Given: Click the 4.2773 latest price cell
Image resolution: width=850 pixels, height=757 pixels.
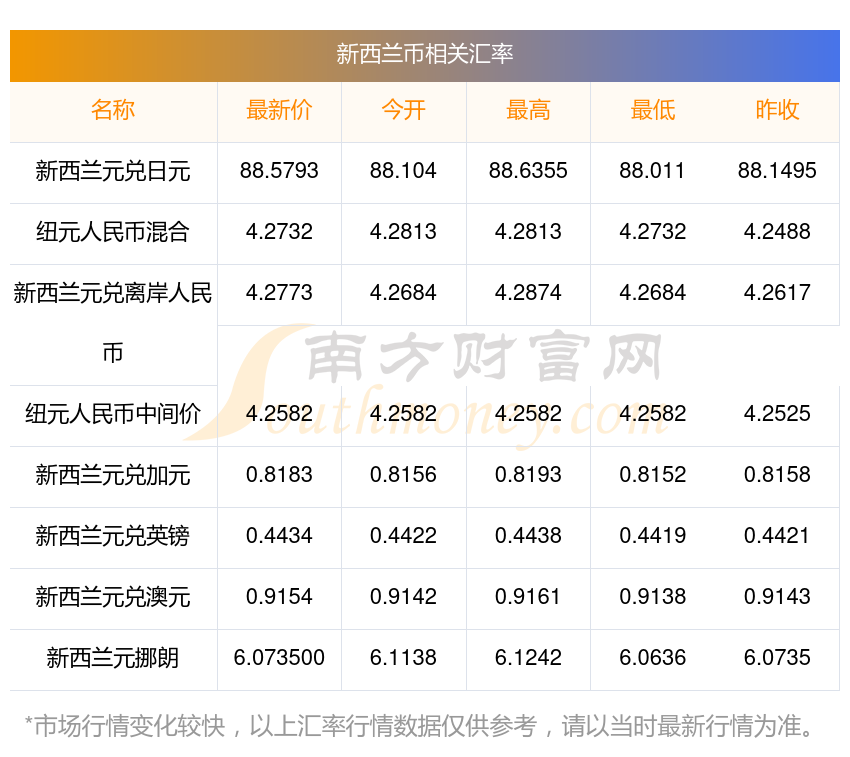Looking at the screenshot, I should [279, 293].
